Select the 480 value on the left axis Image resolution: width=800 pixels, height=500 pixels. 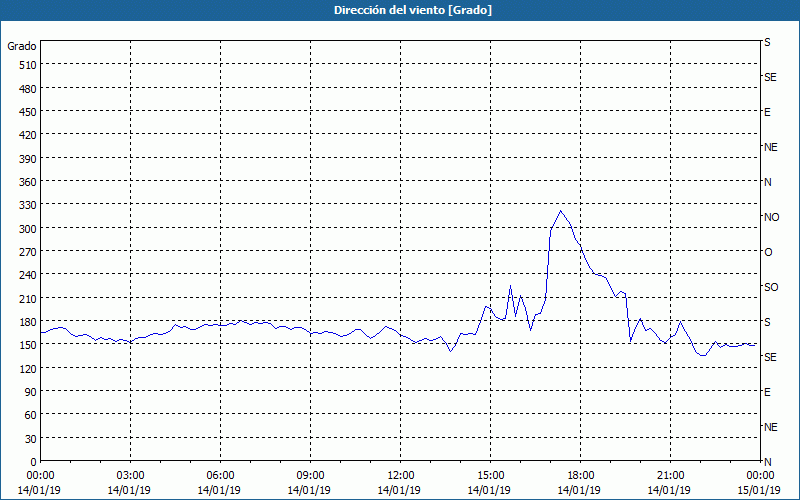coord(28,89)
